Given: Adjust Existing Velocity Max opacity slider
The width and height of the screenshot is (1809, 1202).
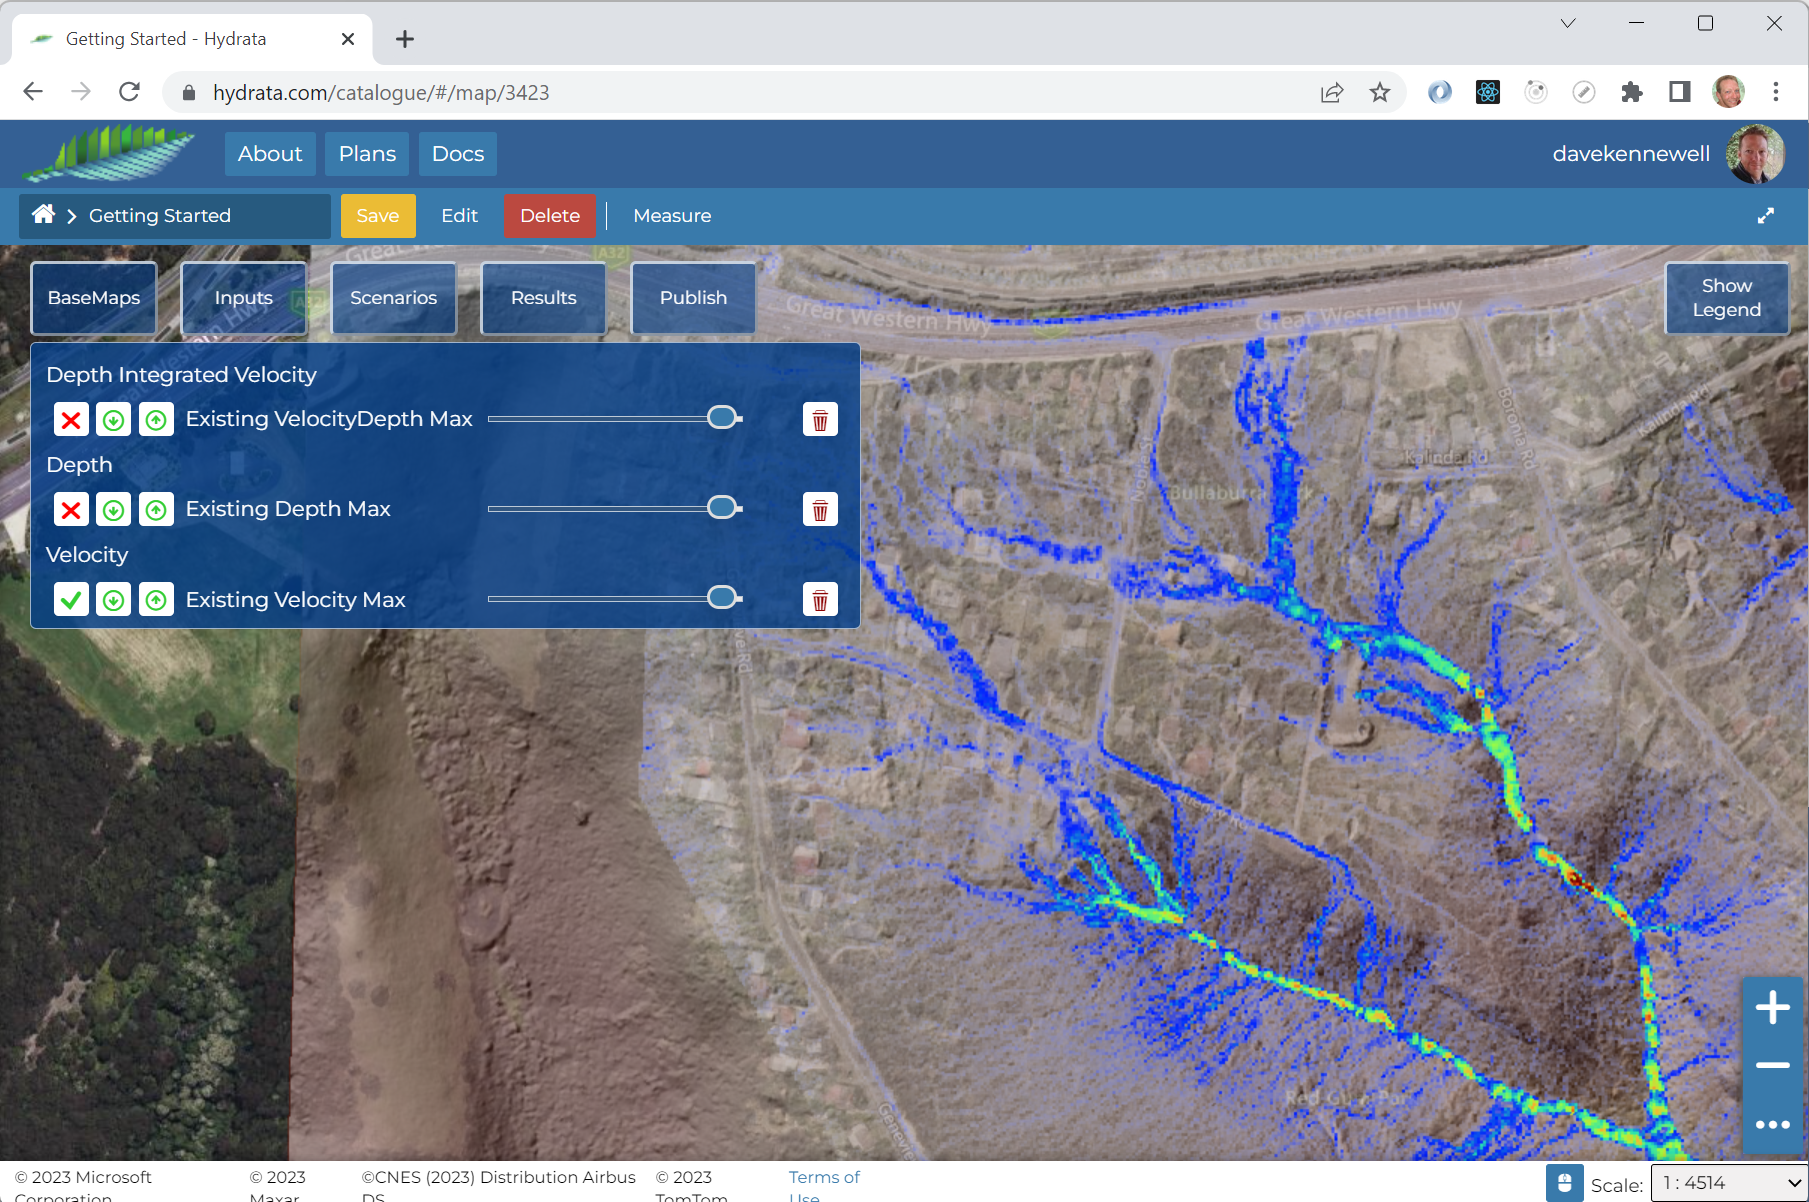Looking at the screenshot, I should [x=722, y=598].
